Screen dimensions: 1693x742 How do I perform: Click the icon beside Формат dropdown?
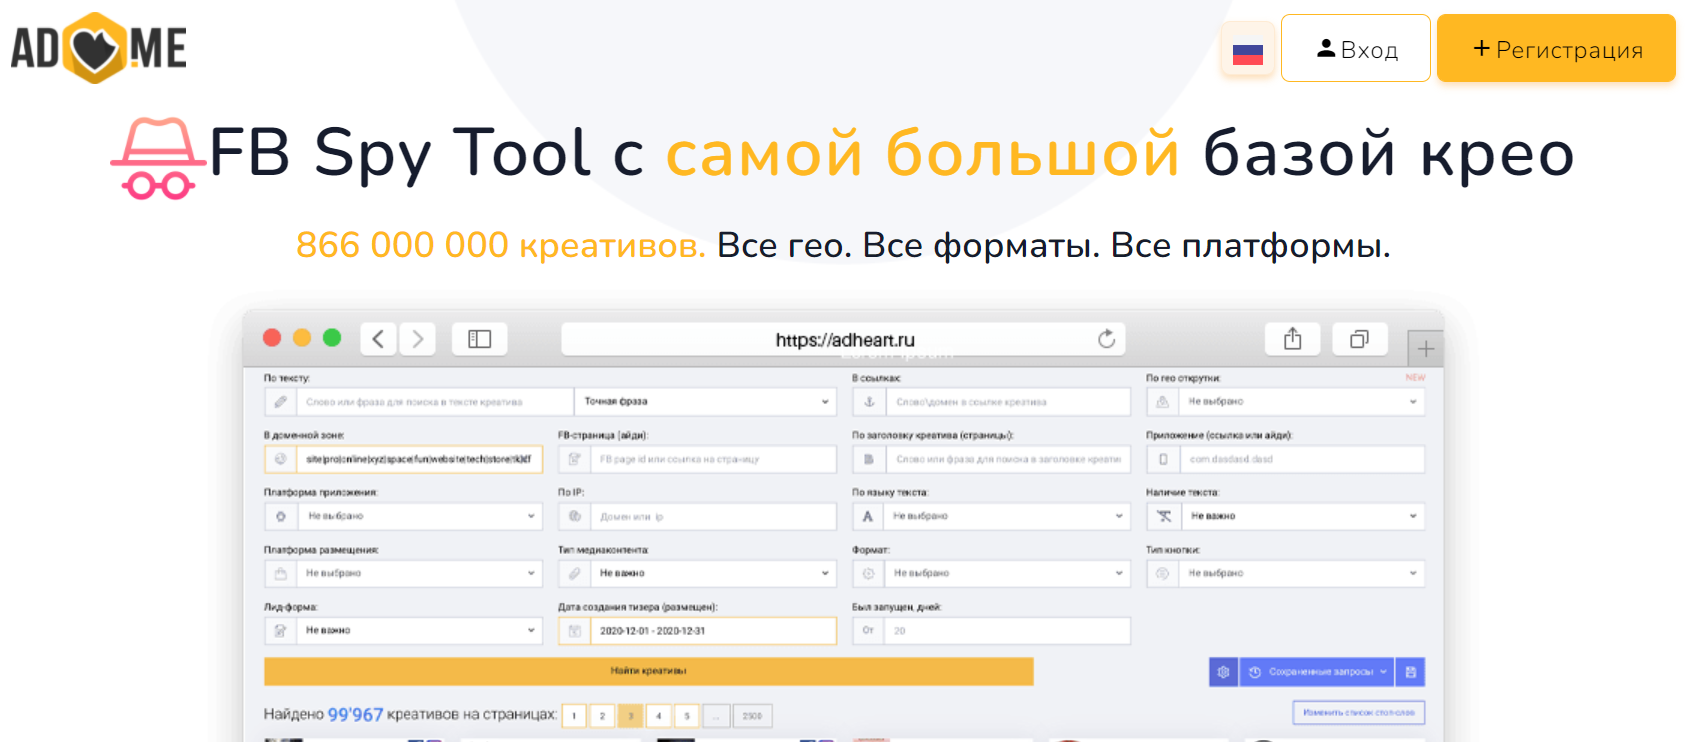click(x=869, y=573)
